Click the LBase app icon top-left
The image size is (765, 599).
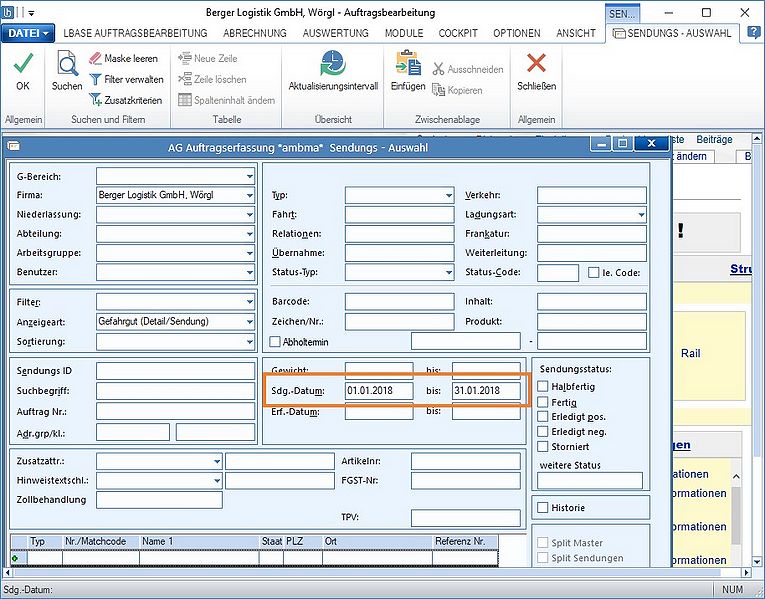click(7, 12)
